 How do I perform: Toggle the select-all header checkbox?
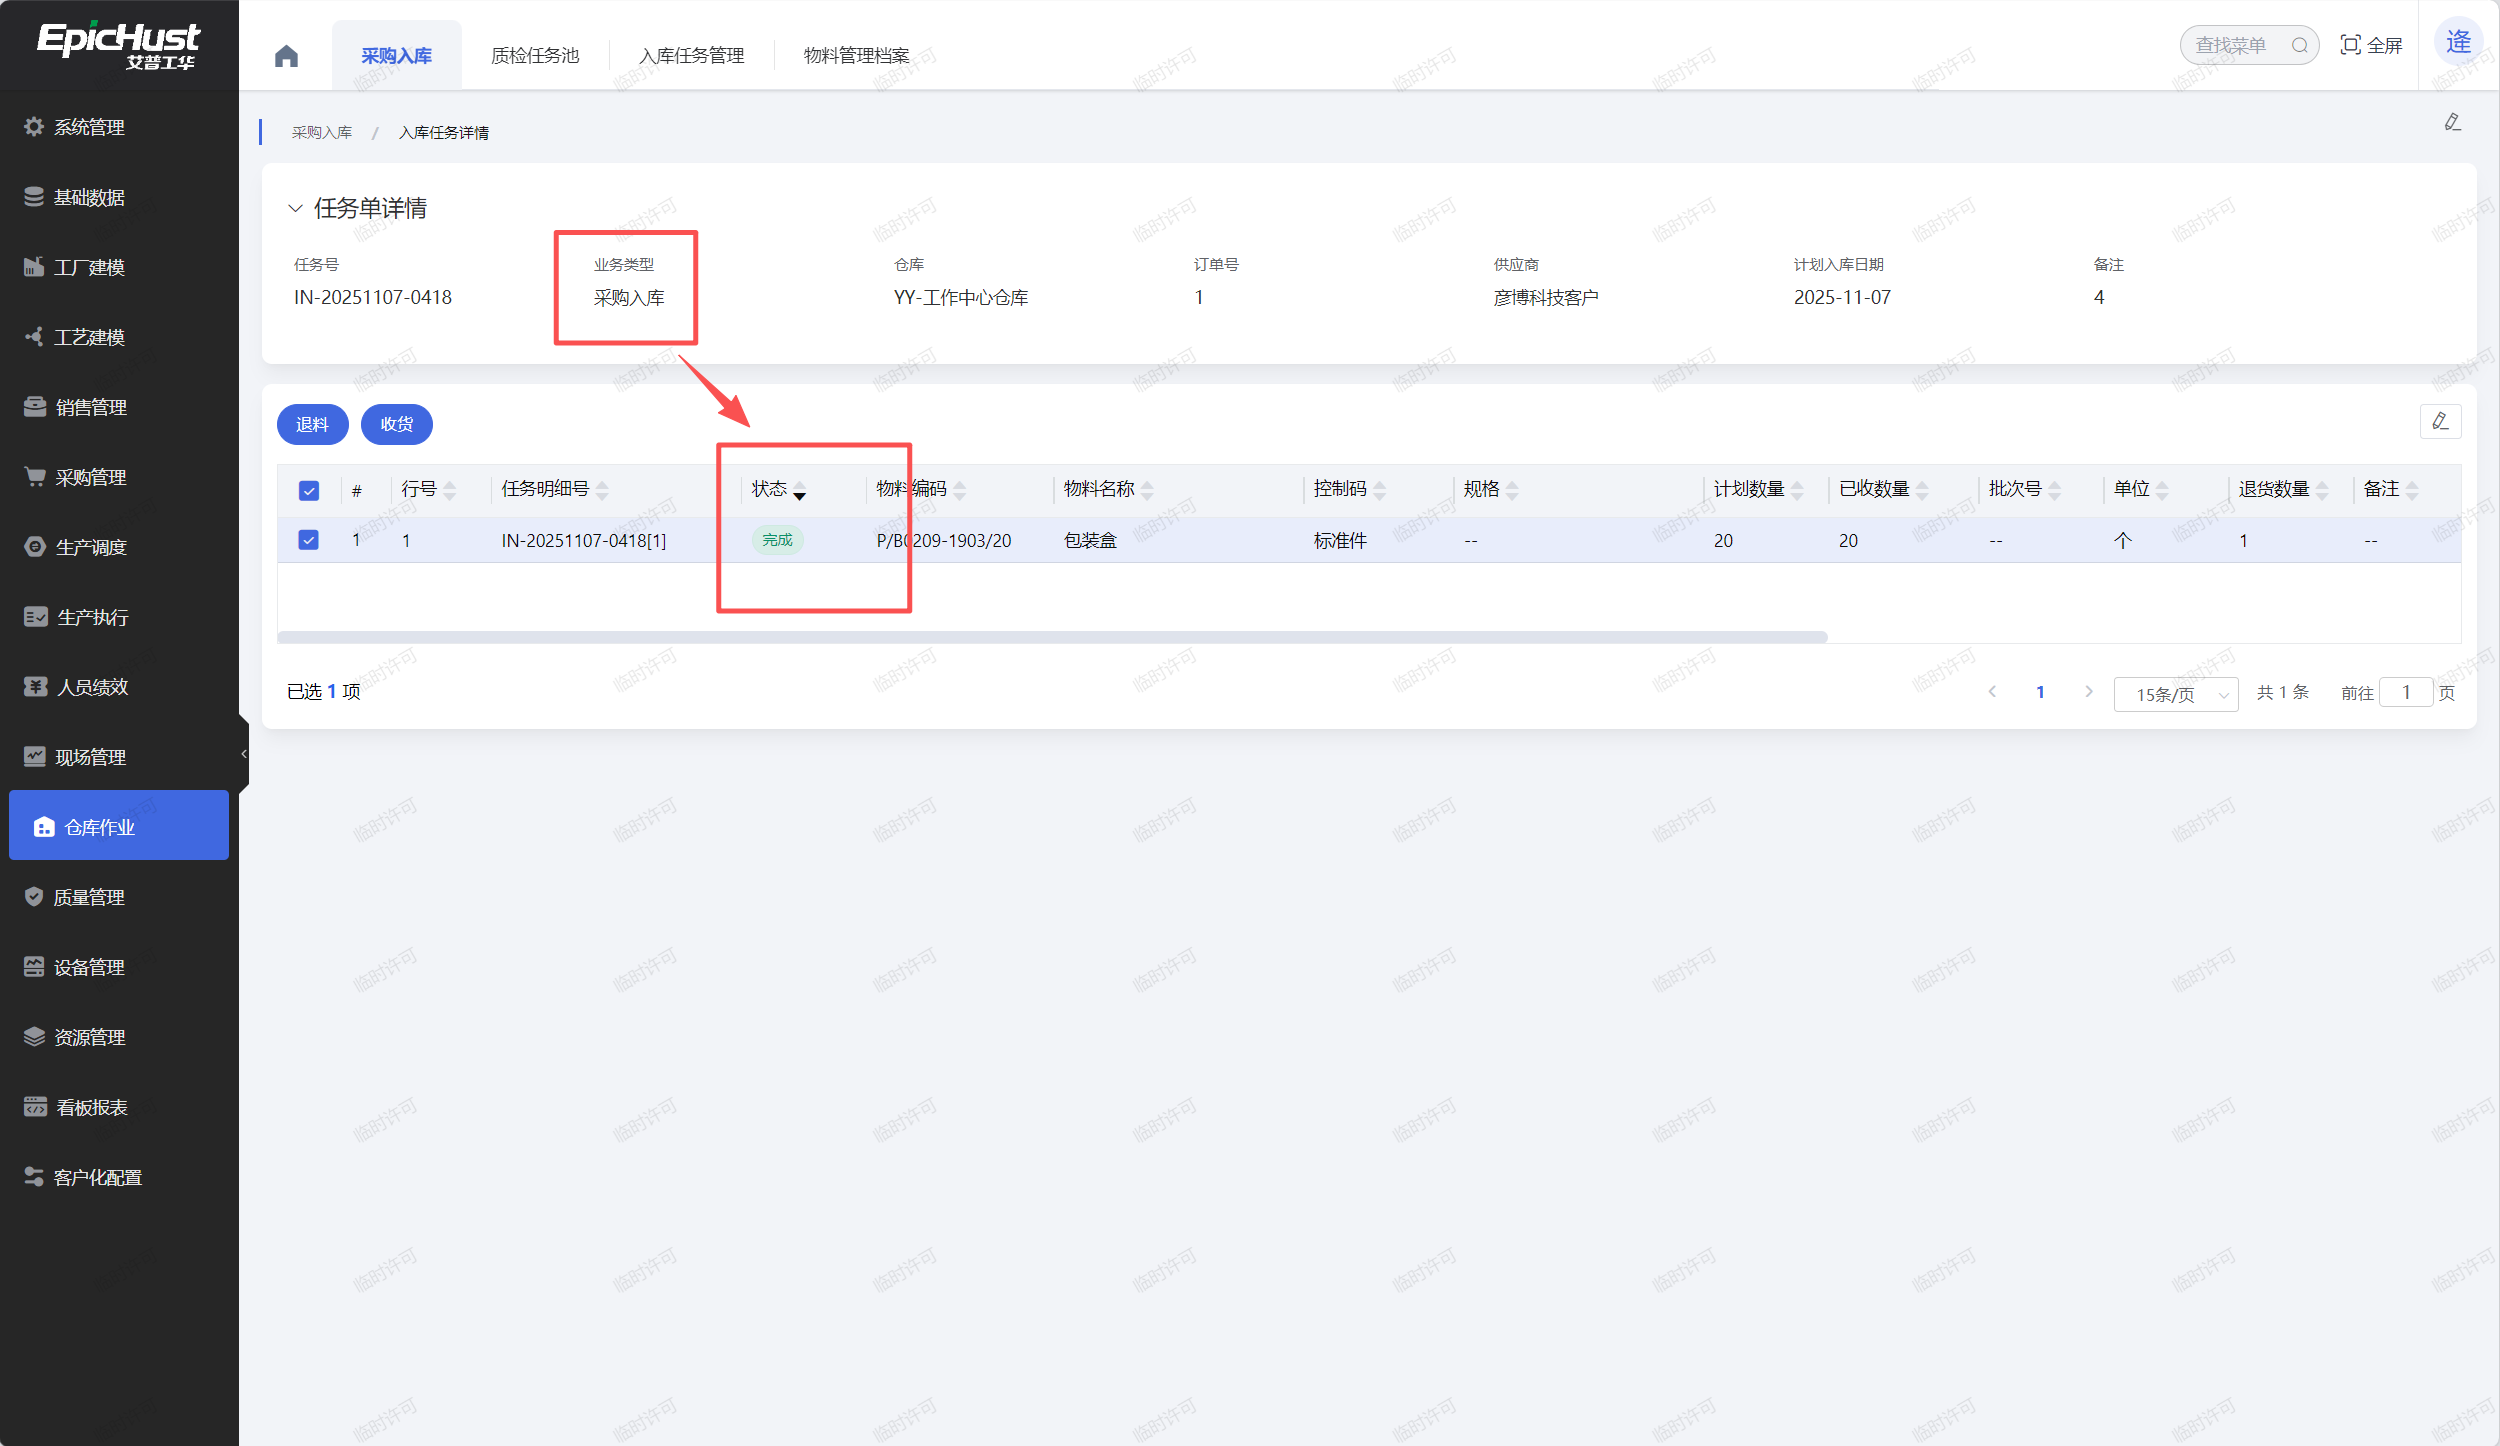click(309, 490)
